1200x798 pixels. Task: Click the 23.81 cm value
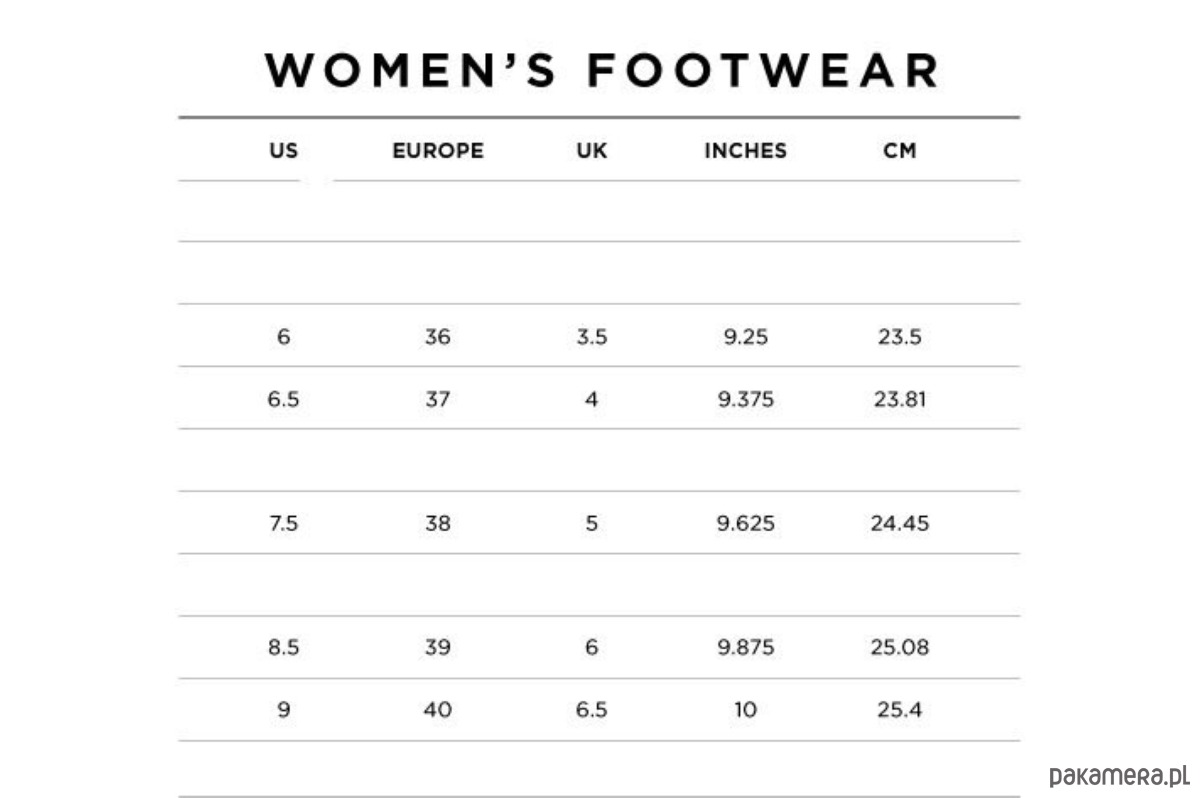900,399
